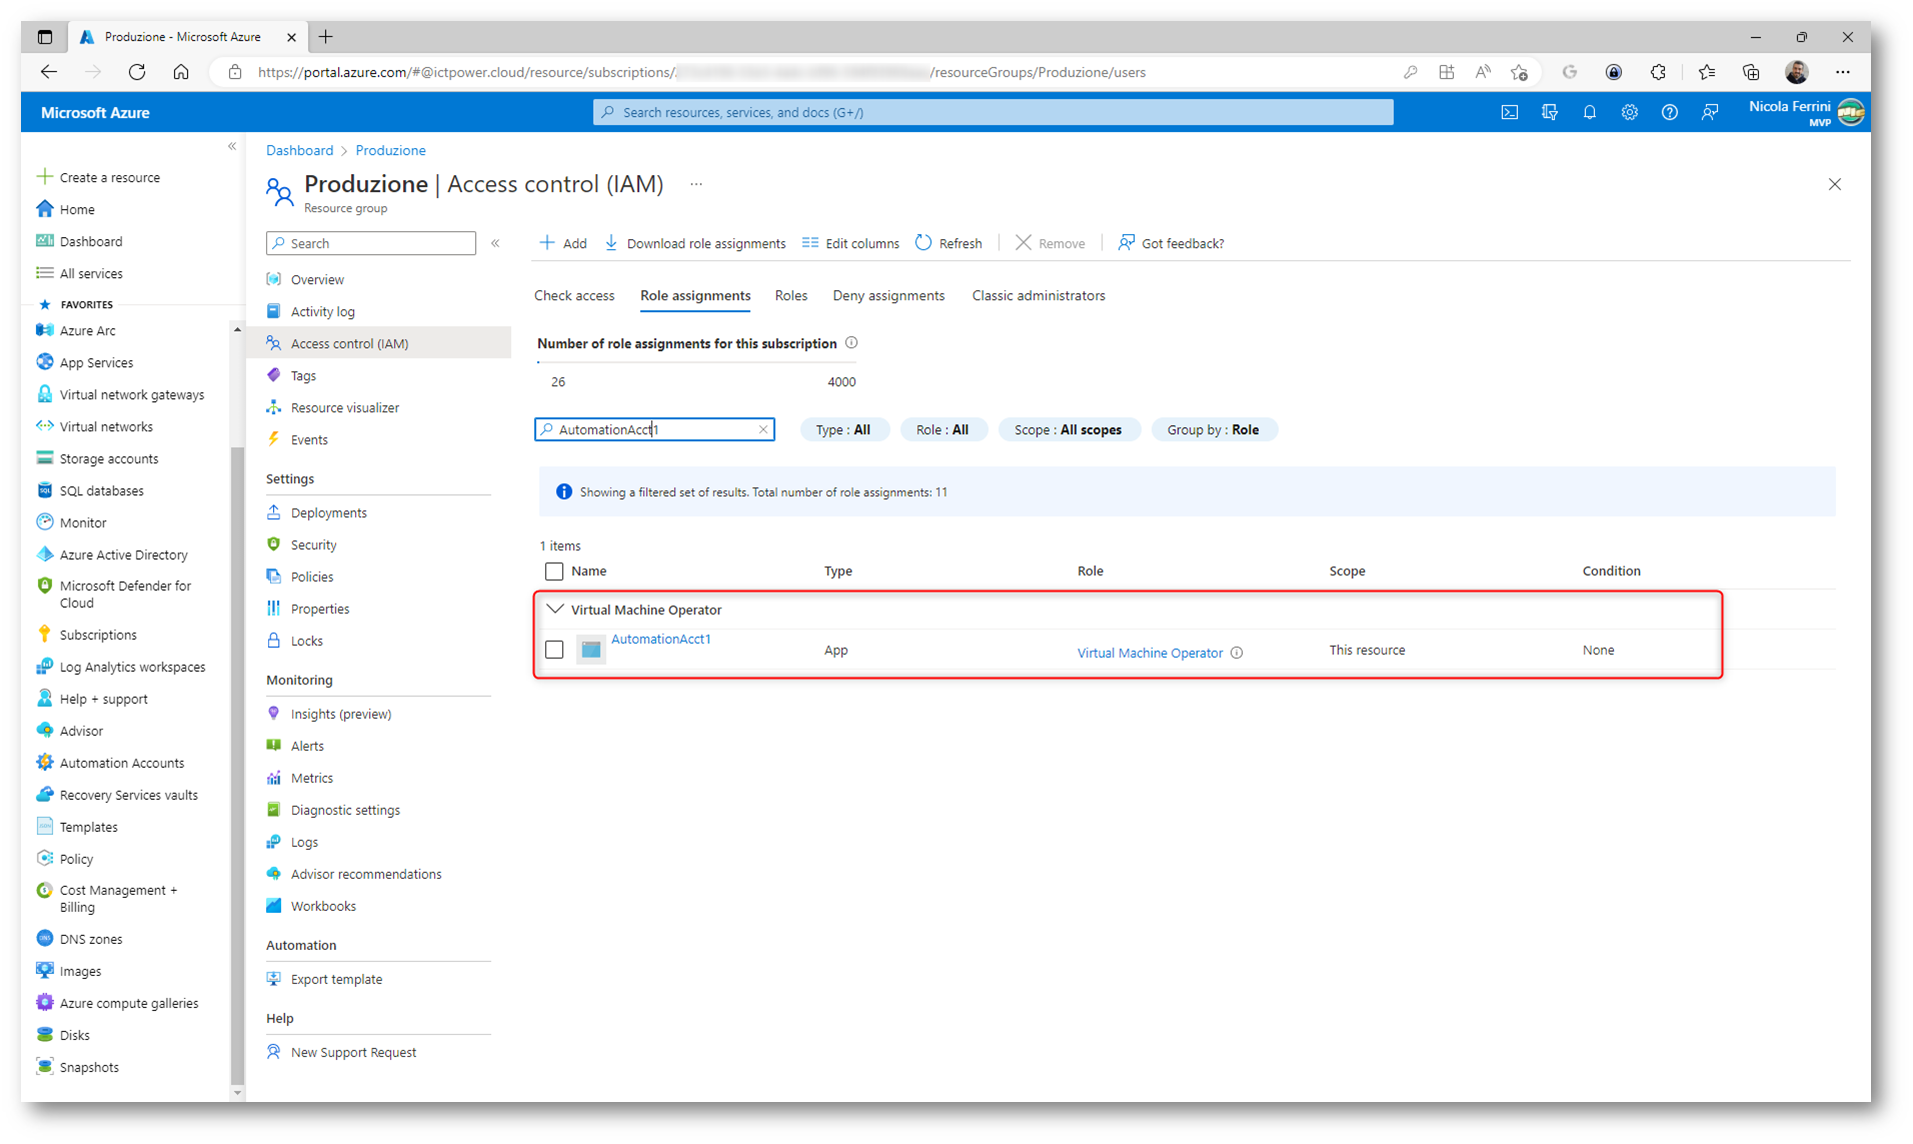
Task: Click the help question mark icon
Action: [x=1669, y=112]
